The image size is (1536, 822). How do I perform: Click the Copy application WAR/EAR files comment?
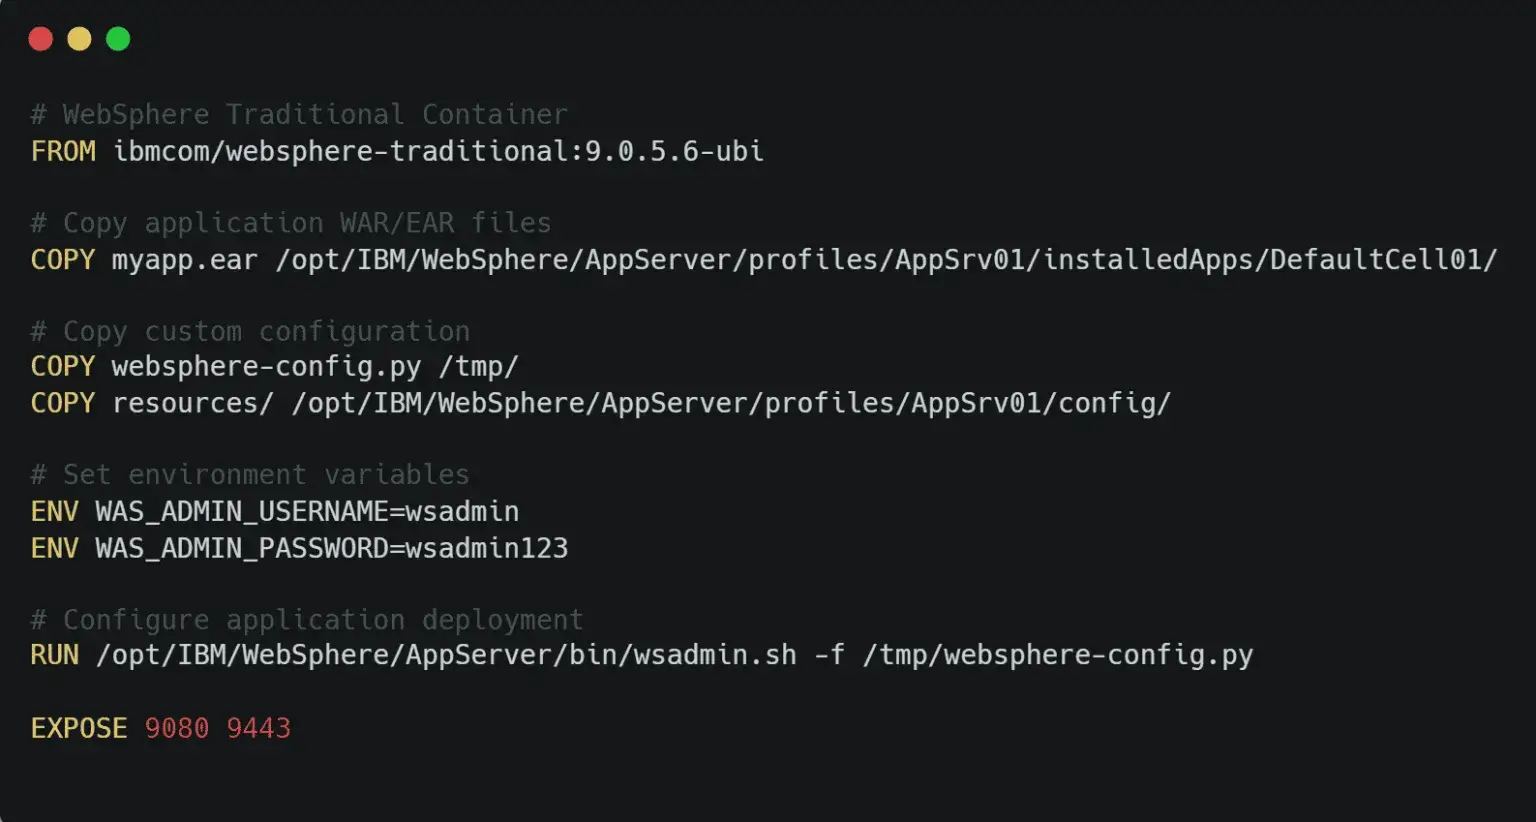[291, 223]
